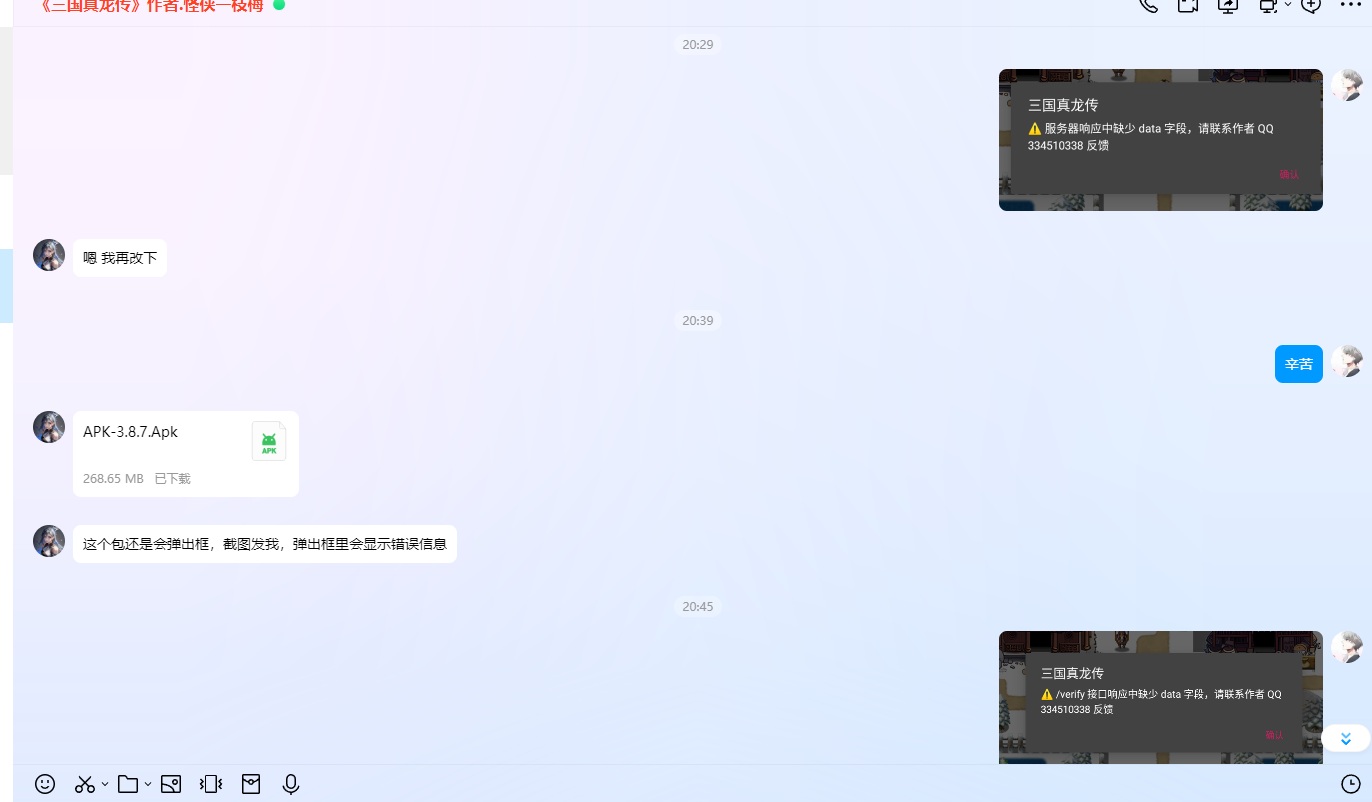Open the APK-3.8.7.Apk file message

point(186,454)
